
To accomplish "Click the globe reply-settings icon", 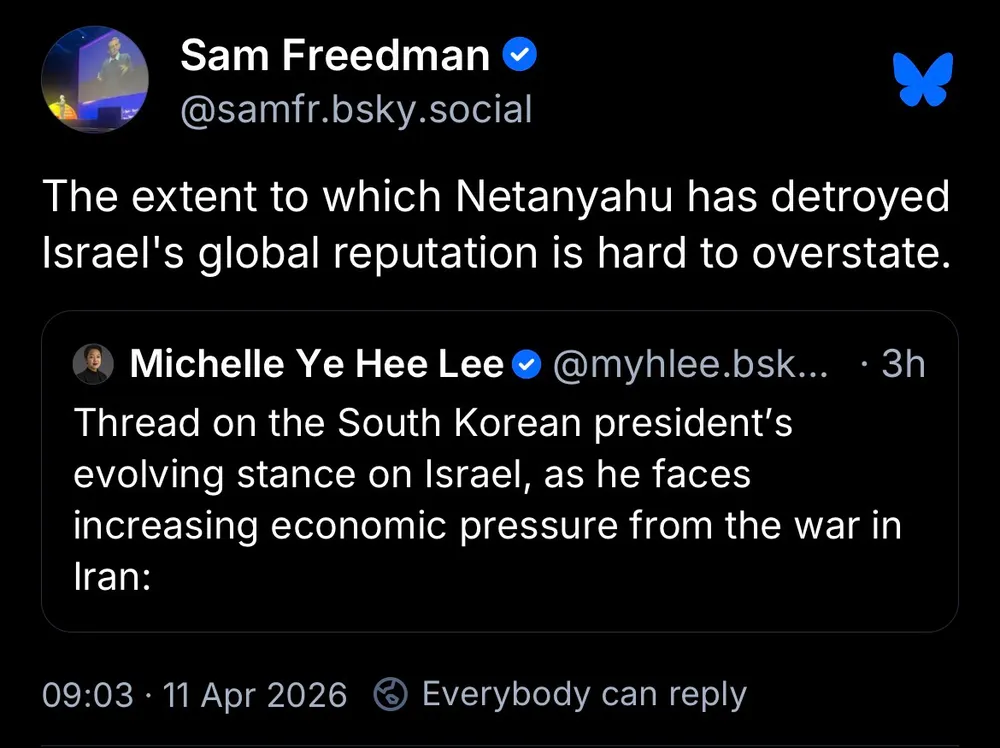I will click(x=389, y=694).
